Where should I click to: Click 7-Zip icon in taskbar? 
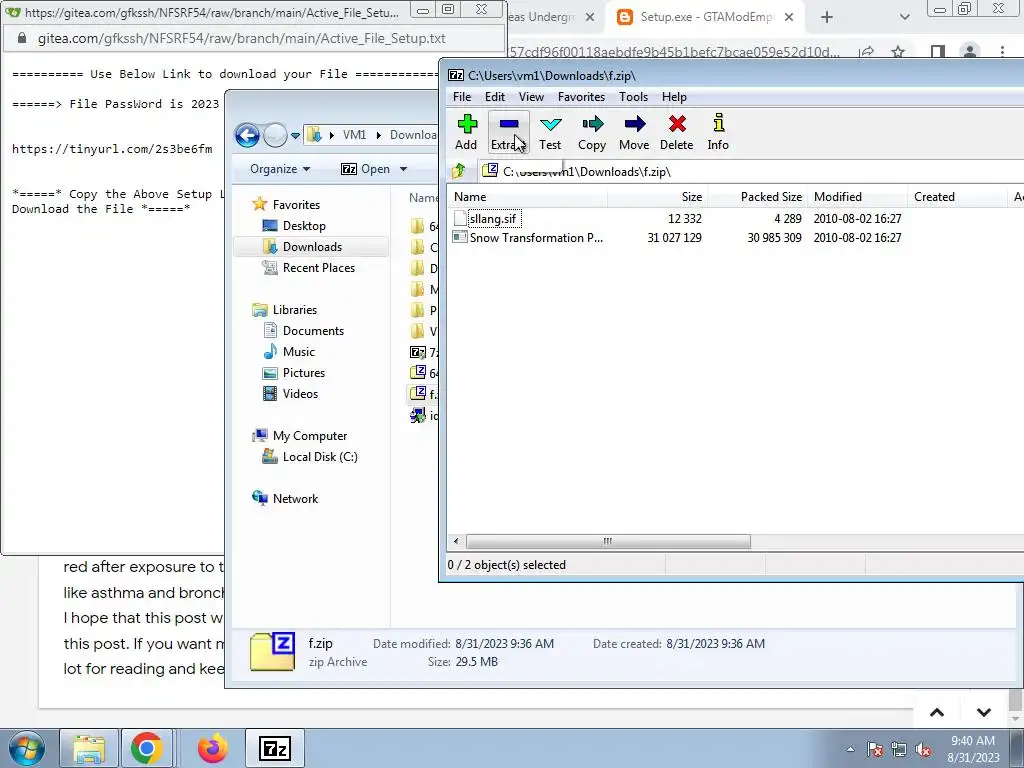click(274, 748)
